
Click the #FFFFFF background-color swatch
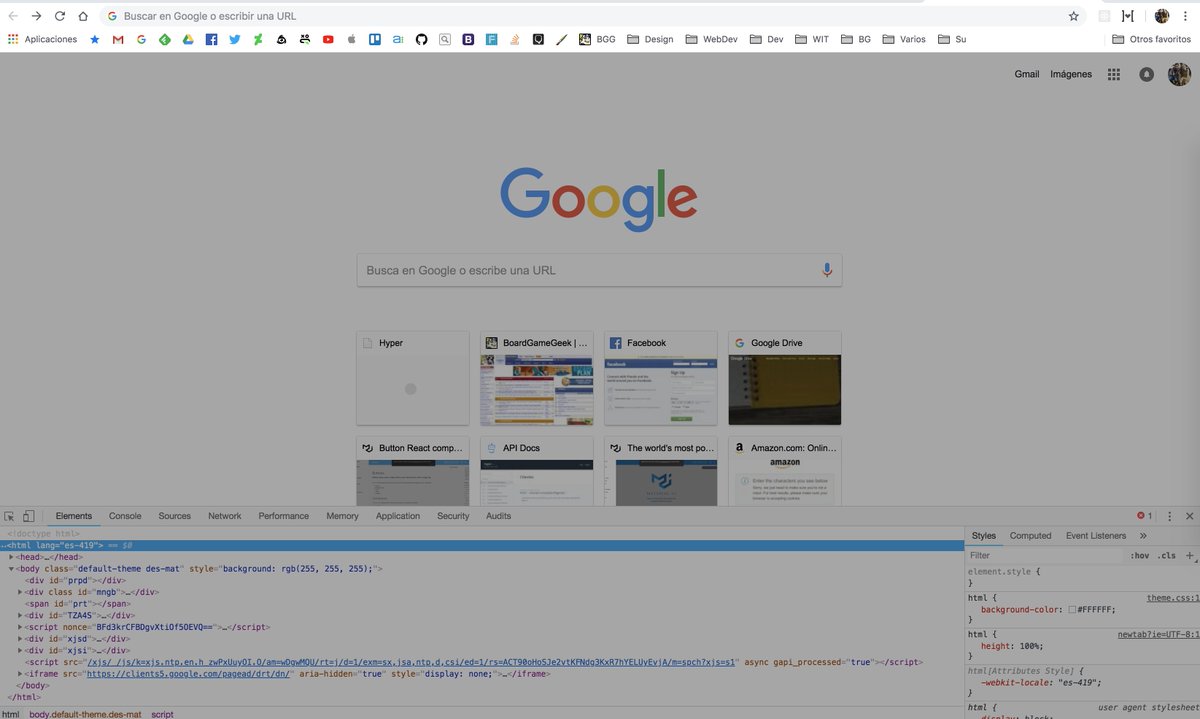(x=1072, y=610)
